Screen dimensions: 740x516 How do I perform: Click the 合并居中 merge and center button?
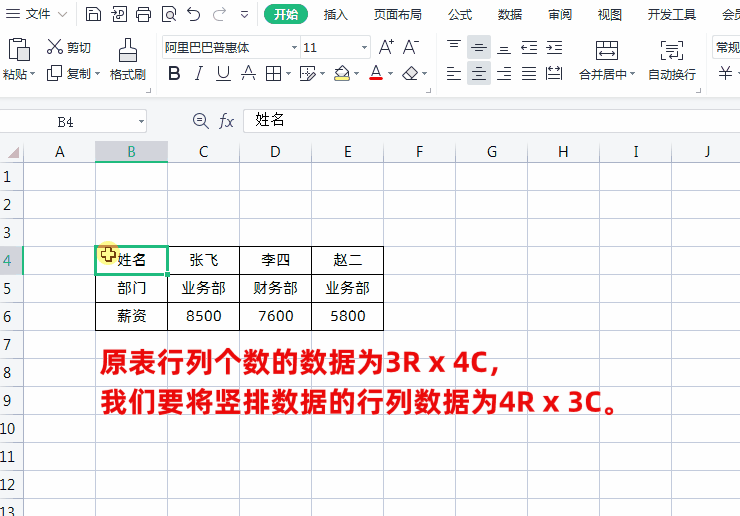click(606, 60)
